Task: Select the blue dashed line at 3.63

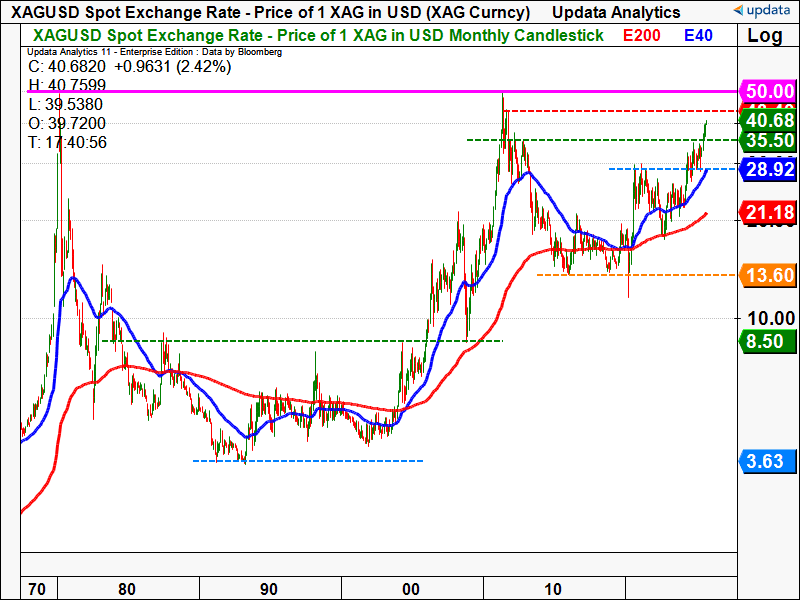Action: coord(308,461)
